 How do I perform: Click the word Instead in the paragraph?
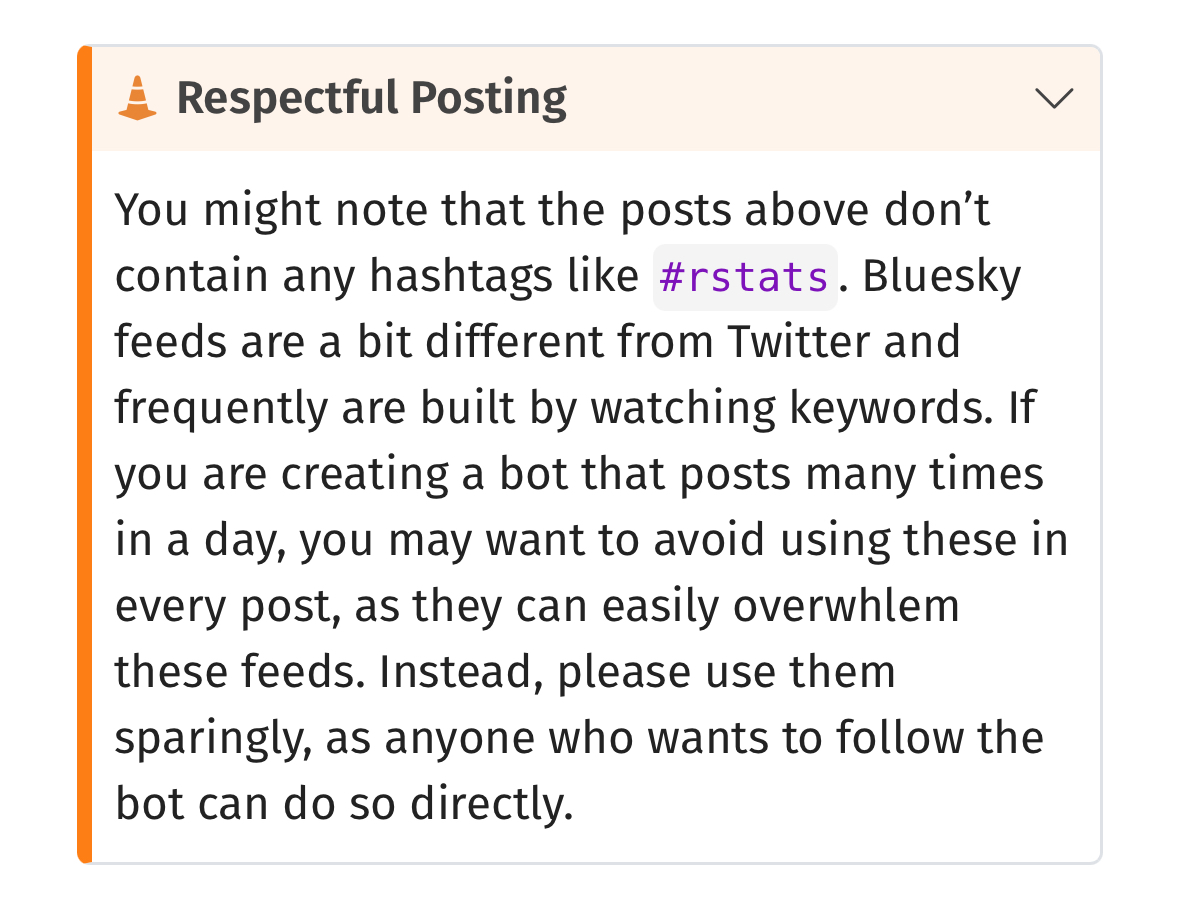pyautogui.click(x=461, y=673)
